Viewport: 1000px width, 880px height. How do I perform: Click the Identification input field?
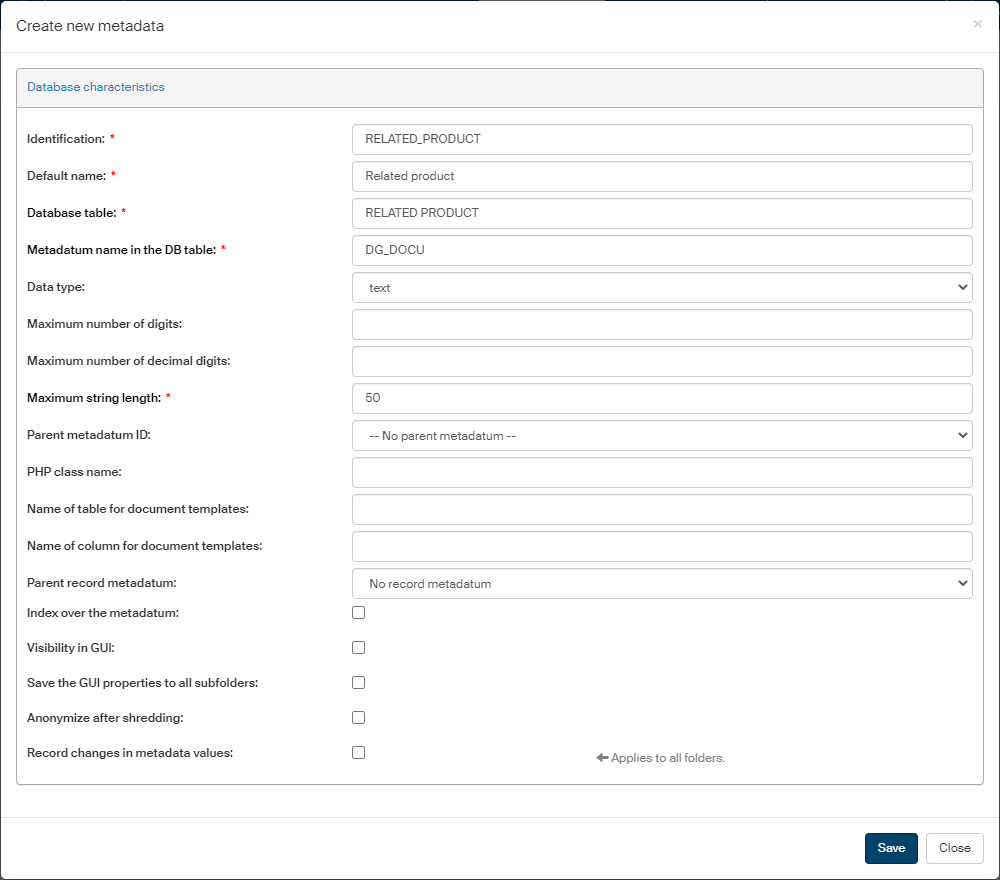pyautogui.click(x=662, y=139)
